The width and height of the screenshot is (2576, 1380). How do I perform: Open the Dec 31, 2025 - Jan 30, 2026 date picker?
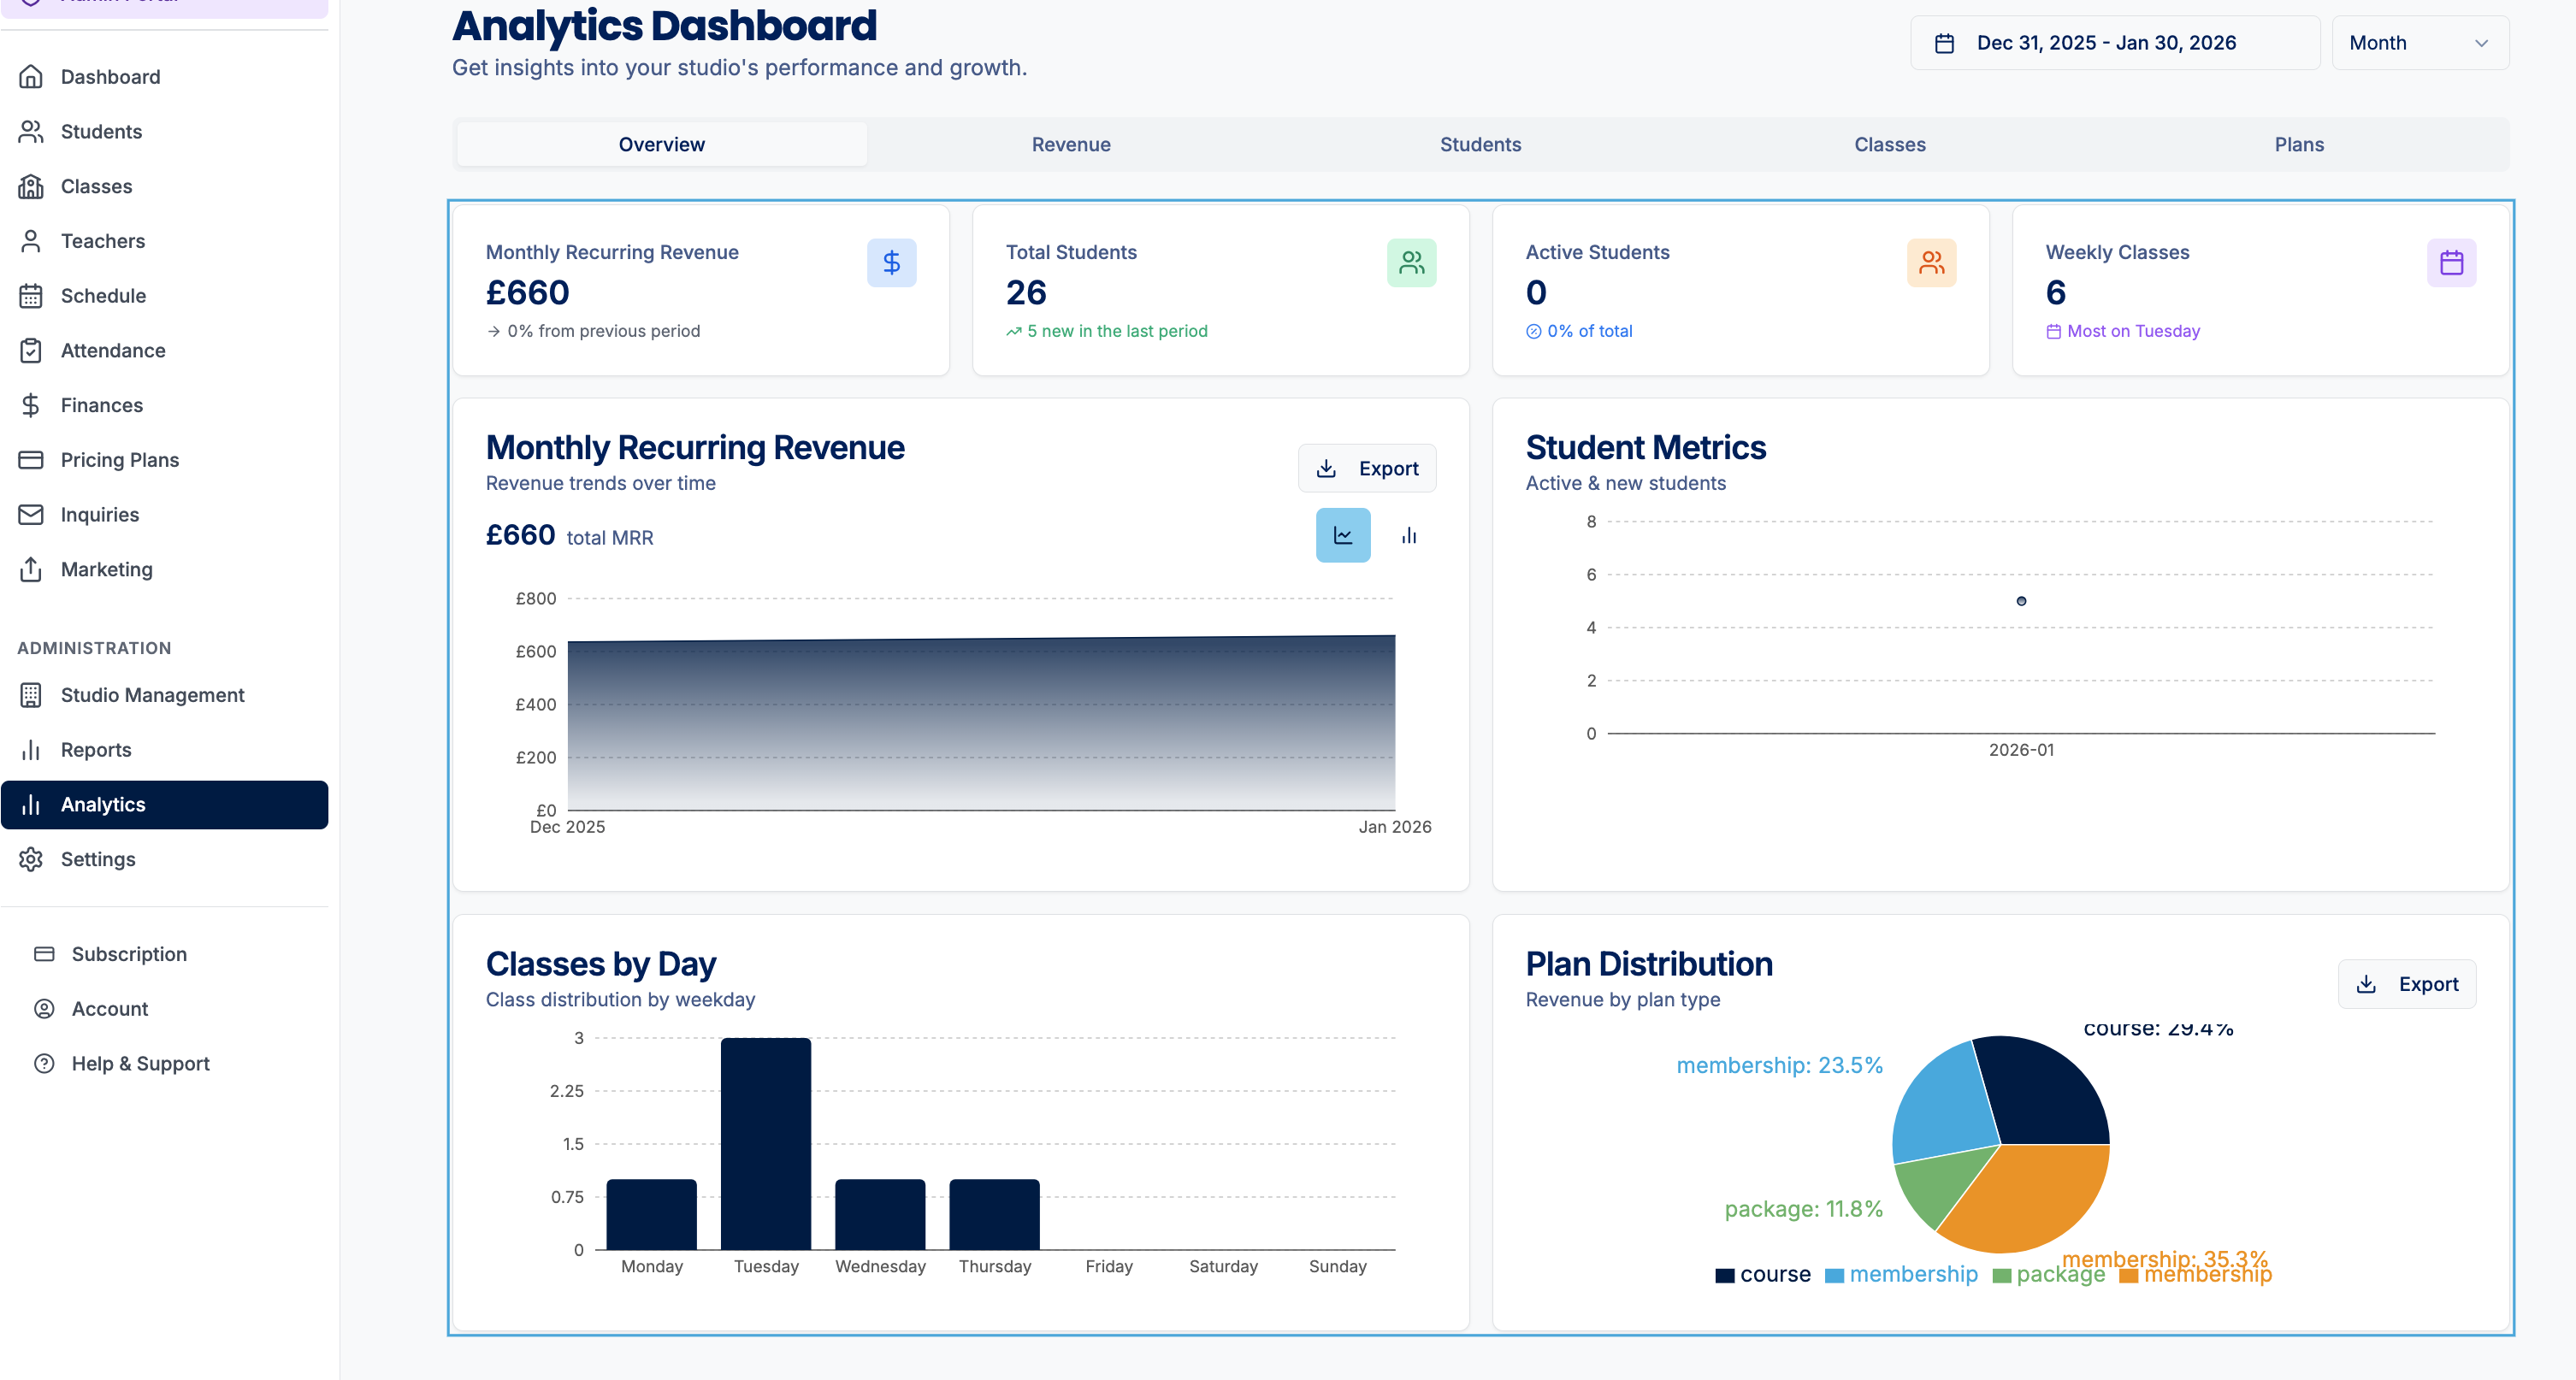point(2114,42)
